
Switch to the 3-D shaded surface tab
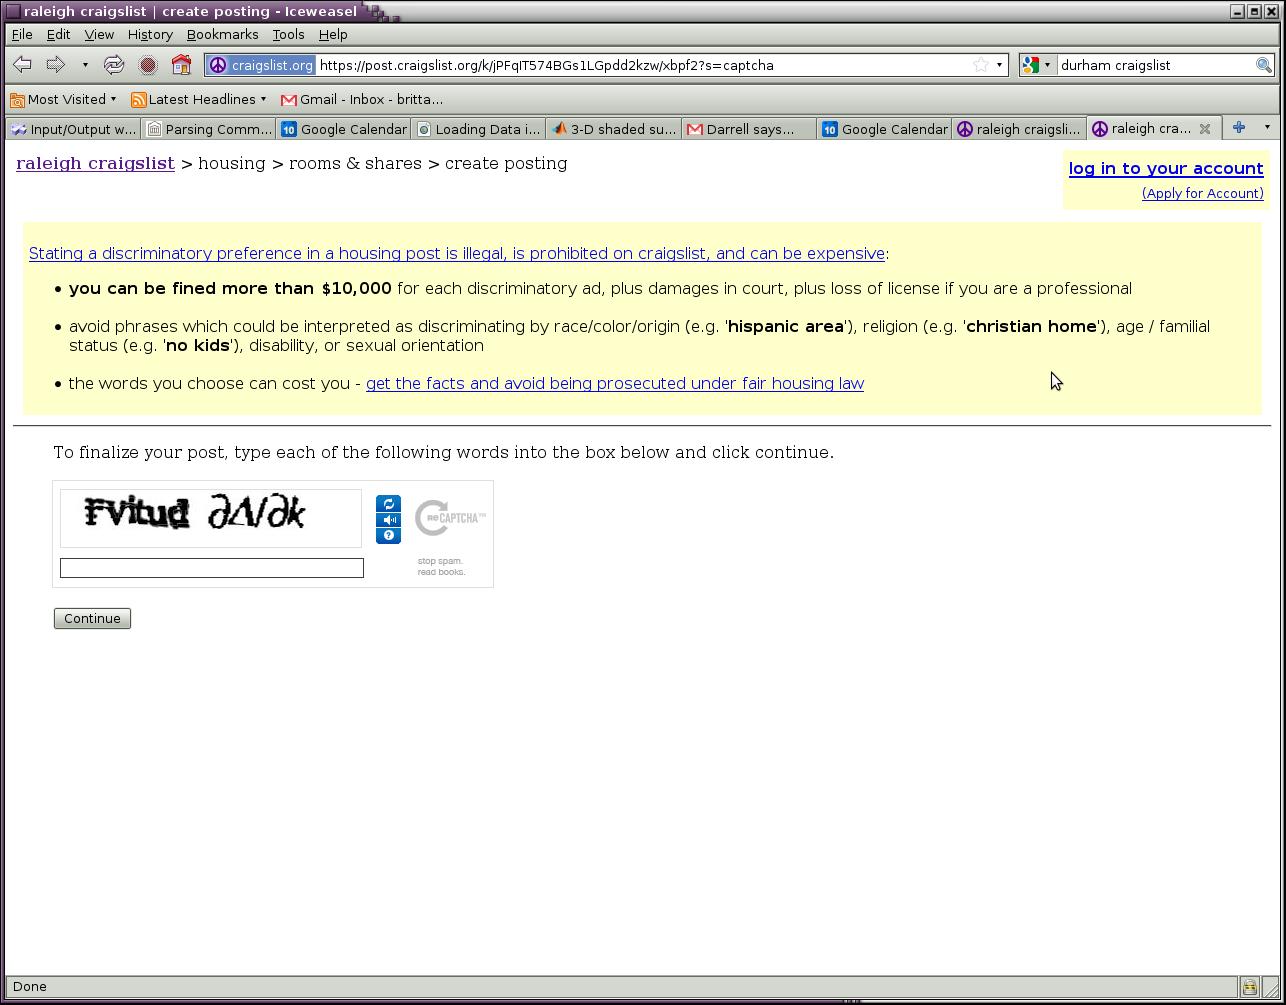(613, 128)
